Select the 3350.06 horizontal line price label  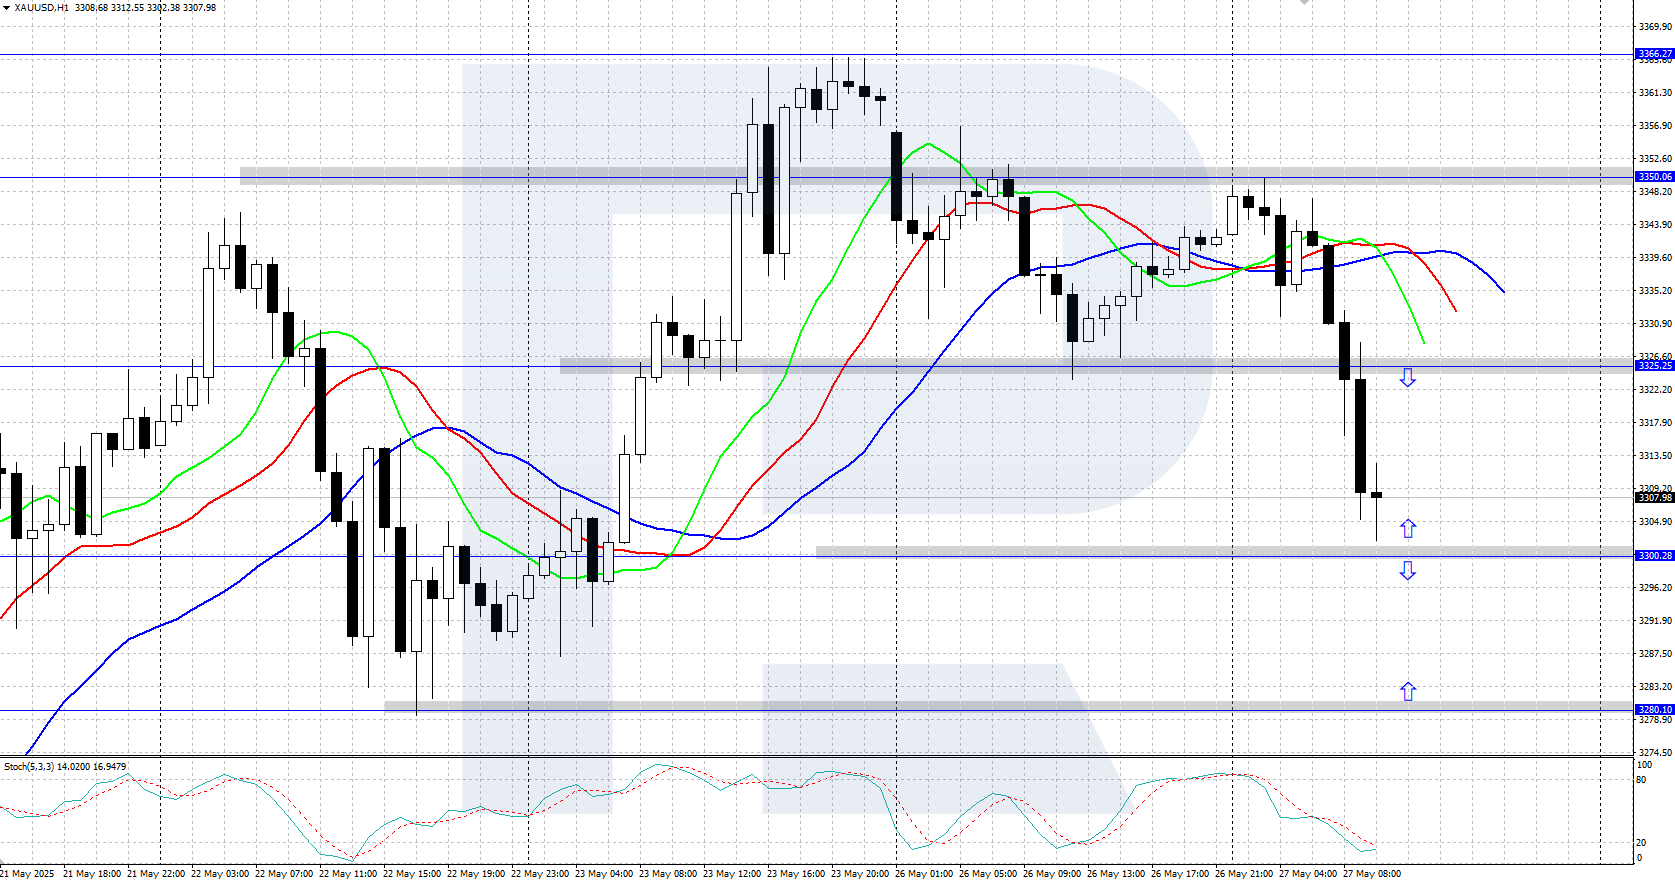[1654, 177]
